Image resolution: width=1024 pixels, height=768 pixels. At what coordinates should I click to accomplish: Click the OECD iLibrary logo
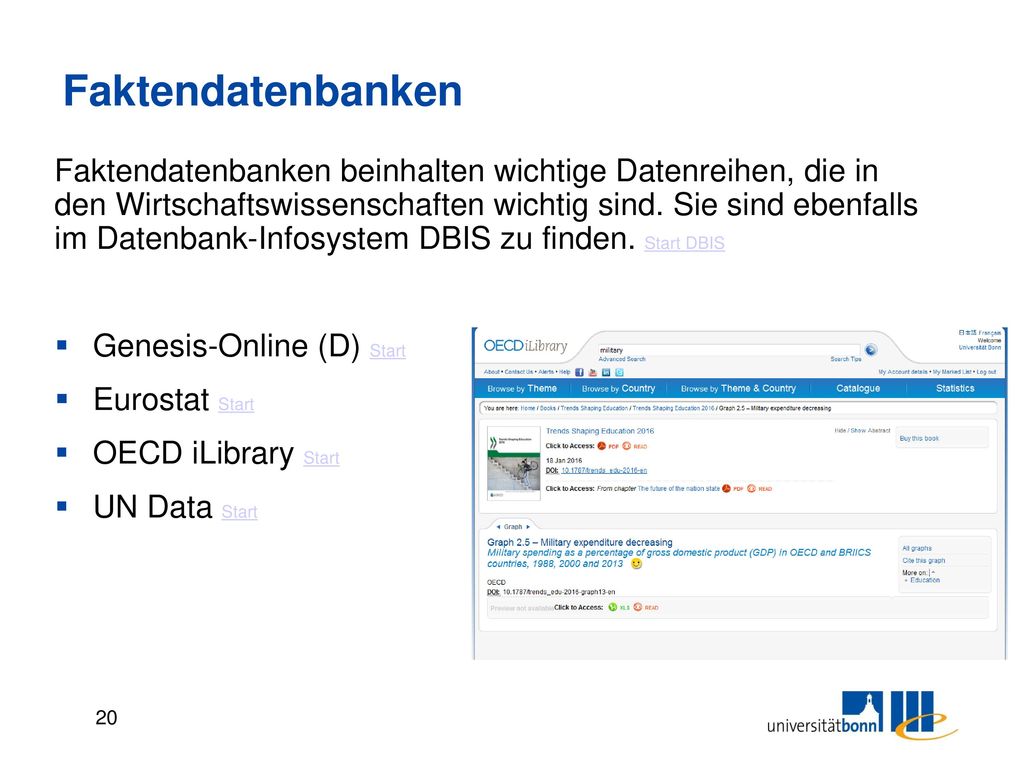pyautogui.click(x=525, y=345)
